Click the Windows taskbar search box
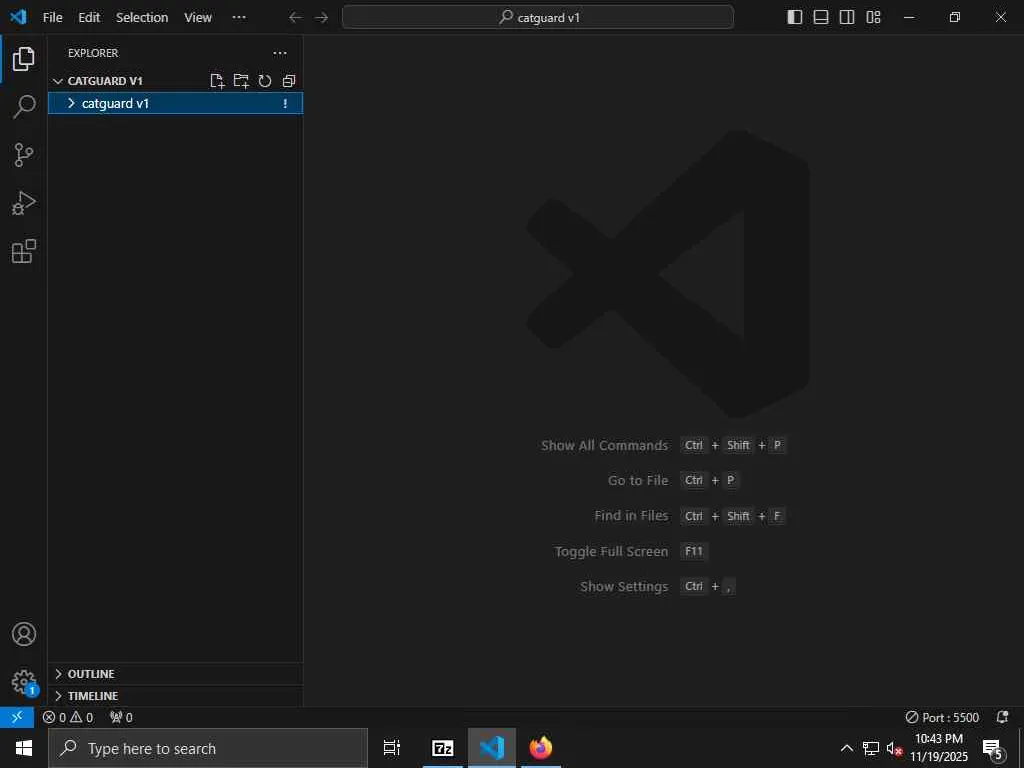Viewport: 1024px width, 768px height. [x=208, y=748]
